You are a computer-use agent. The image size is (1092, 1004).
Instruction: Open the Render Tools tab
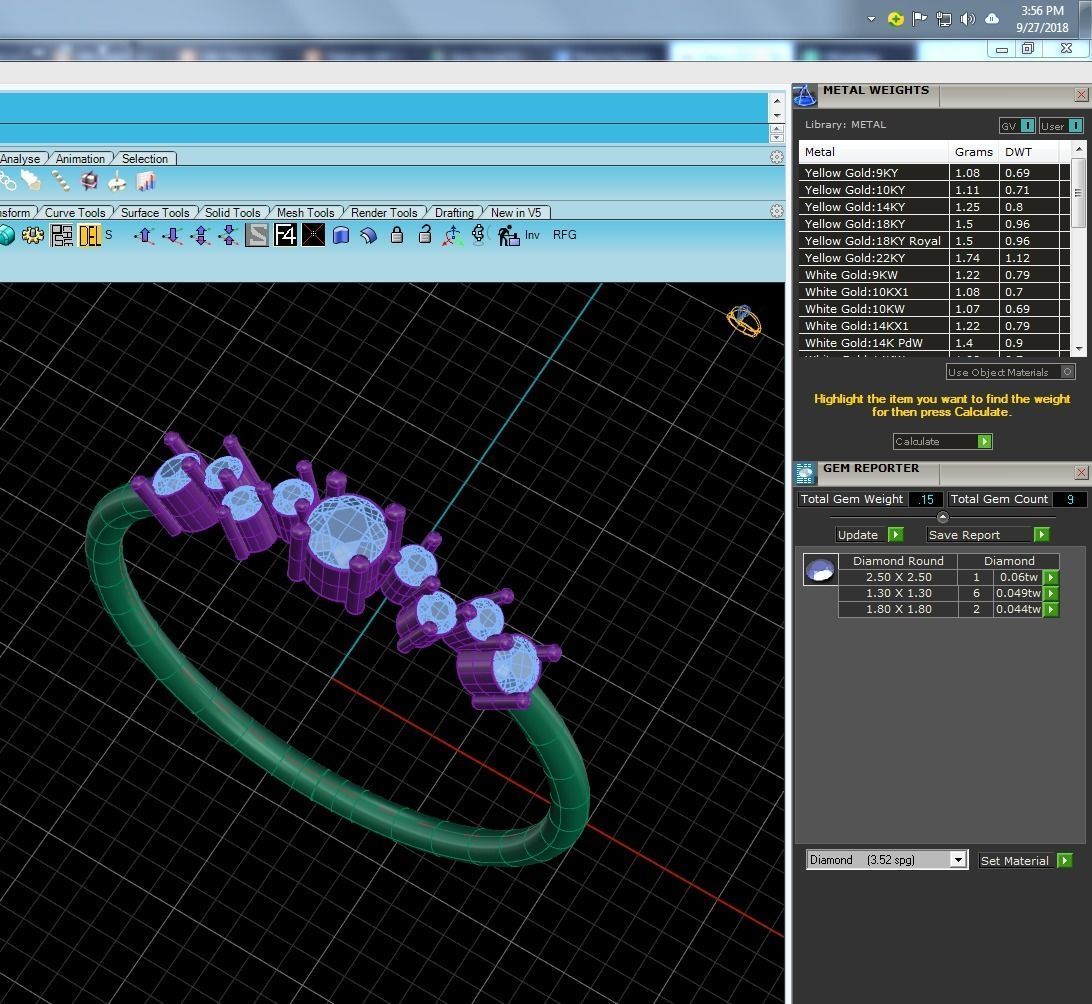point(384,212)
